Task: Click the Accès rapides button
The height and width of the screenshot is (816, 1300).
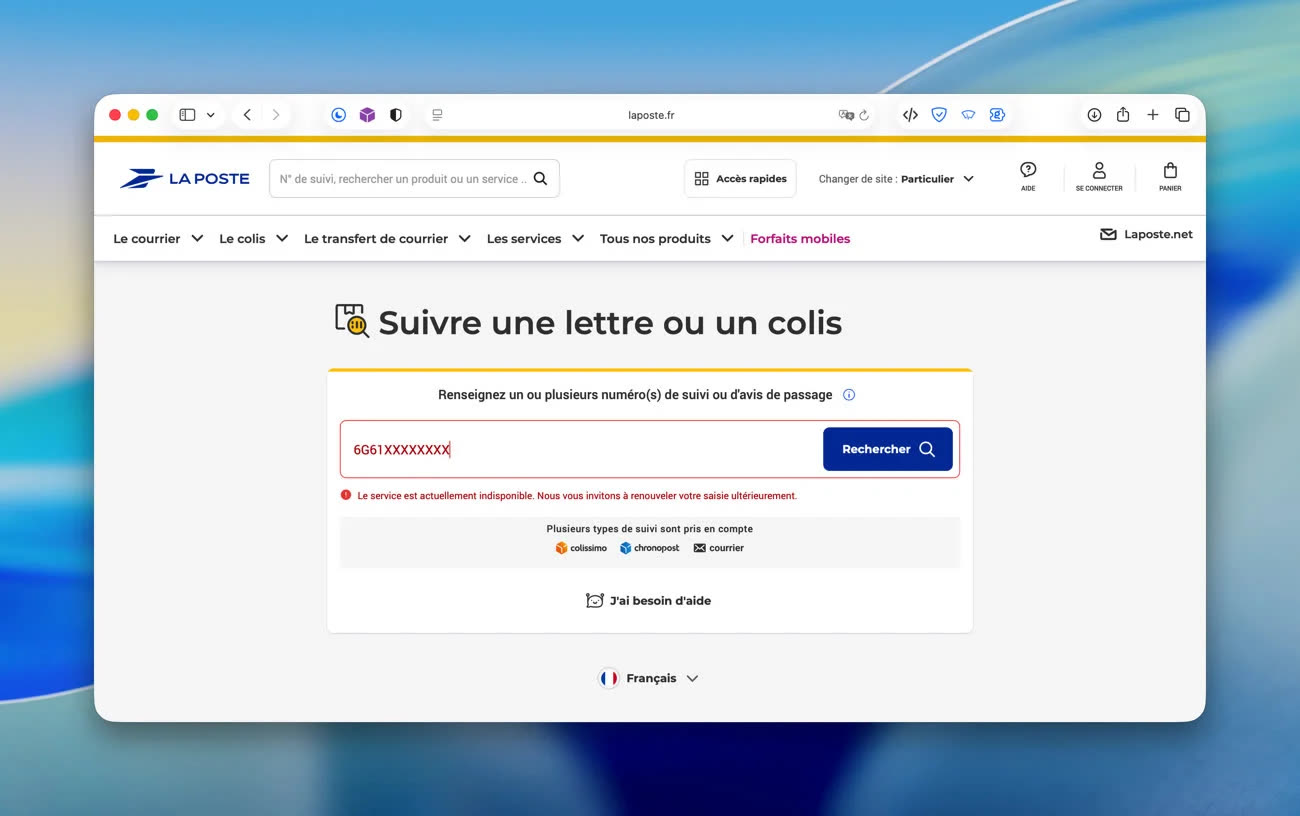Action: pos(740,179)
